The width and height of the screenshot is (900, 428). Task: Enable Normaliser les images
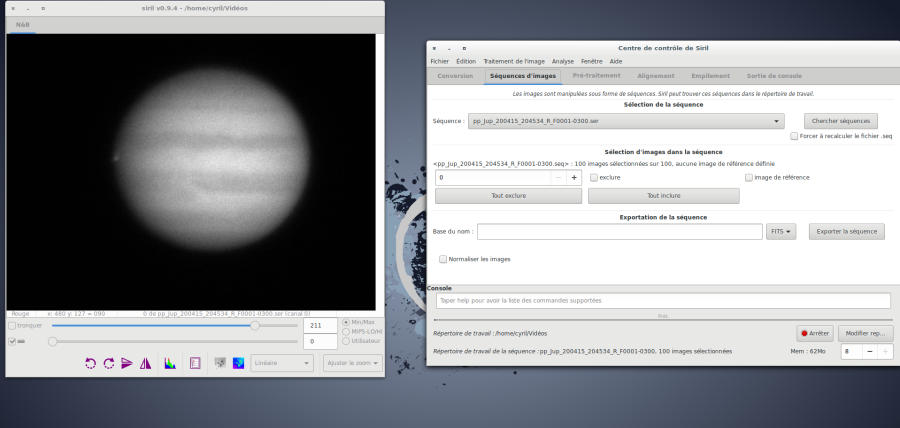click(x=443, y=259)
